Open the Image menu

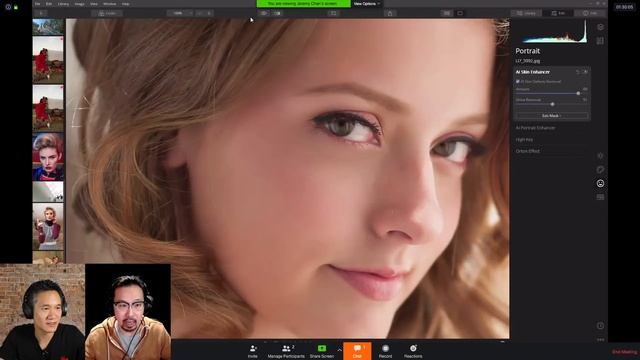click(x=80, y=4)
